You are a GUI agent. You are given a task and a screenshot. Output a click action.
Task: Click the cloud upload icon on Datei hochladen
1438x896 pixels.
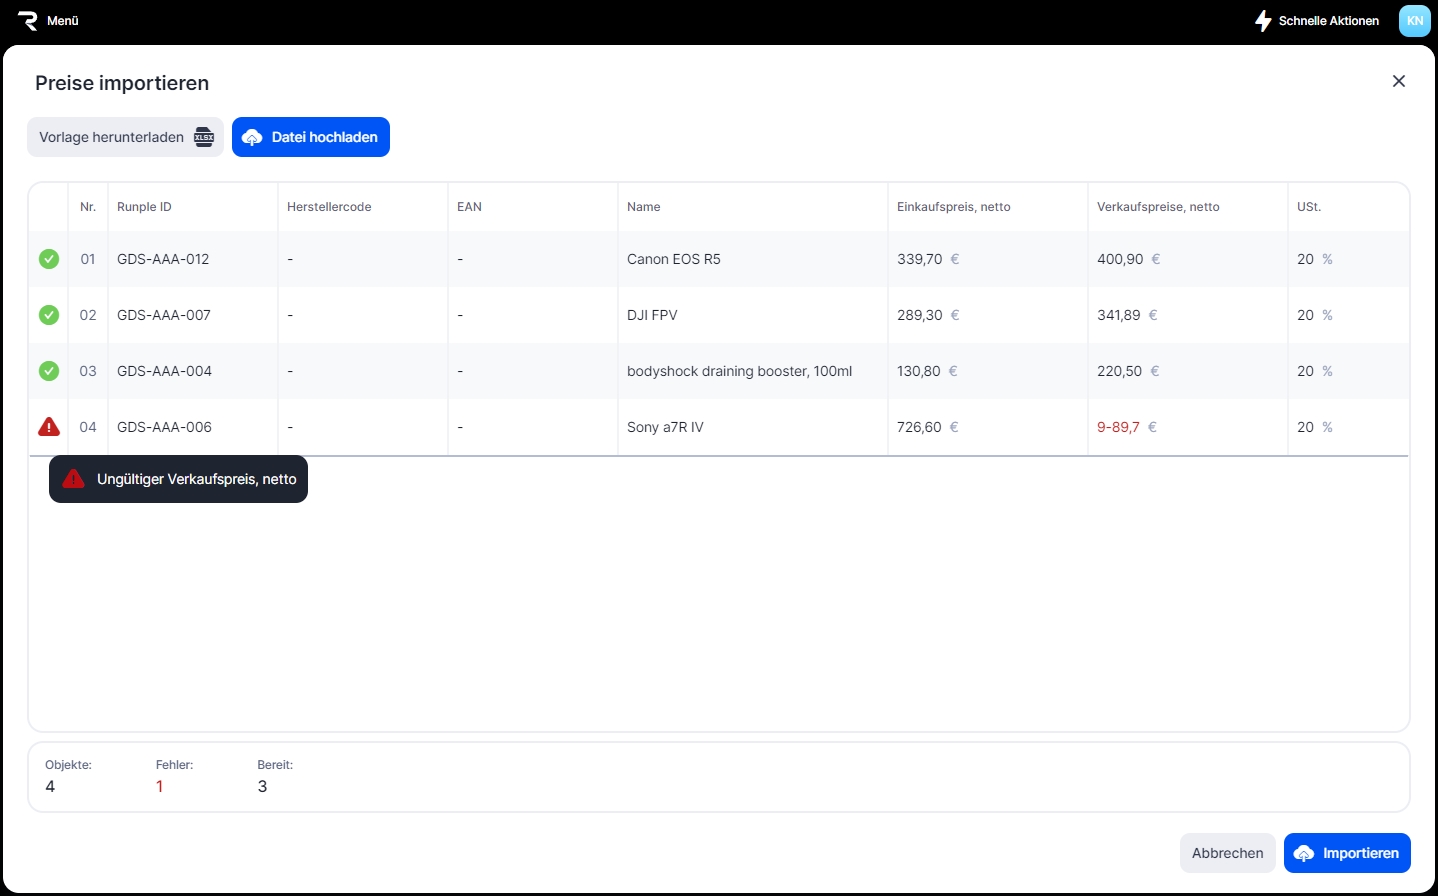click(x=252, y=138)
